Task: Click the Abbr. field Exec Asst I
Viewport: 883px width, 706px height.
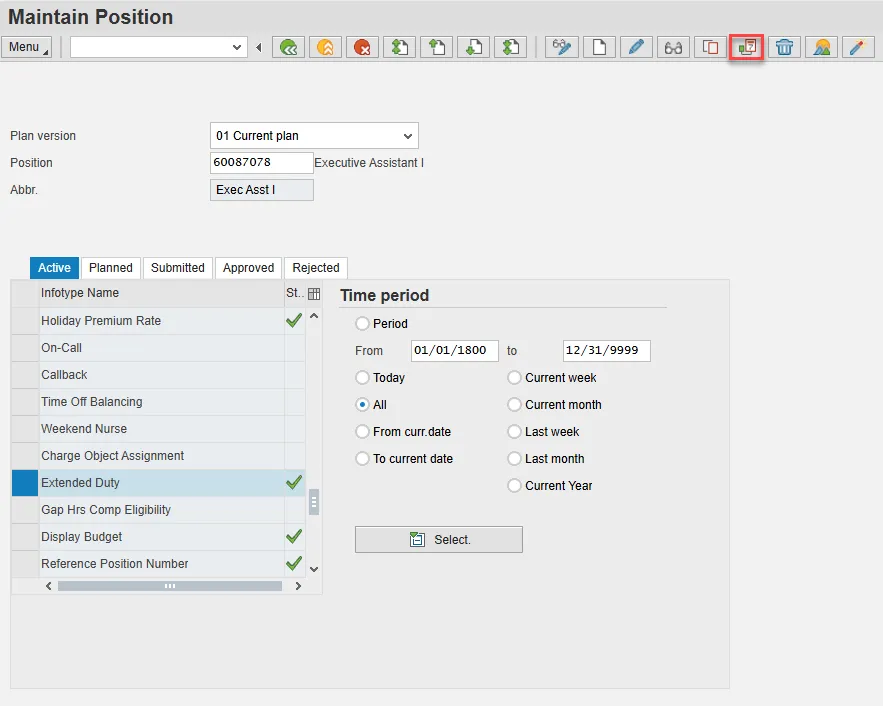Action: tap(261, 190)
